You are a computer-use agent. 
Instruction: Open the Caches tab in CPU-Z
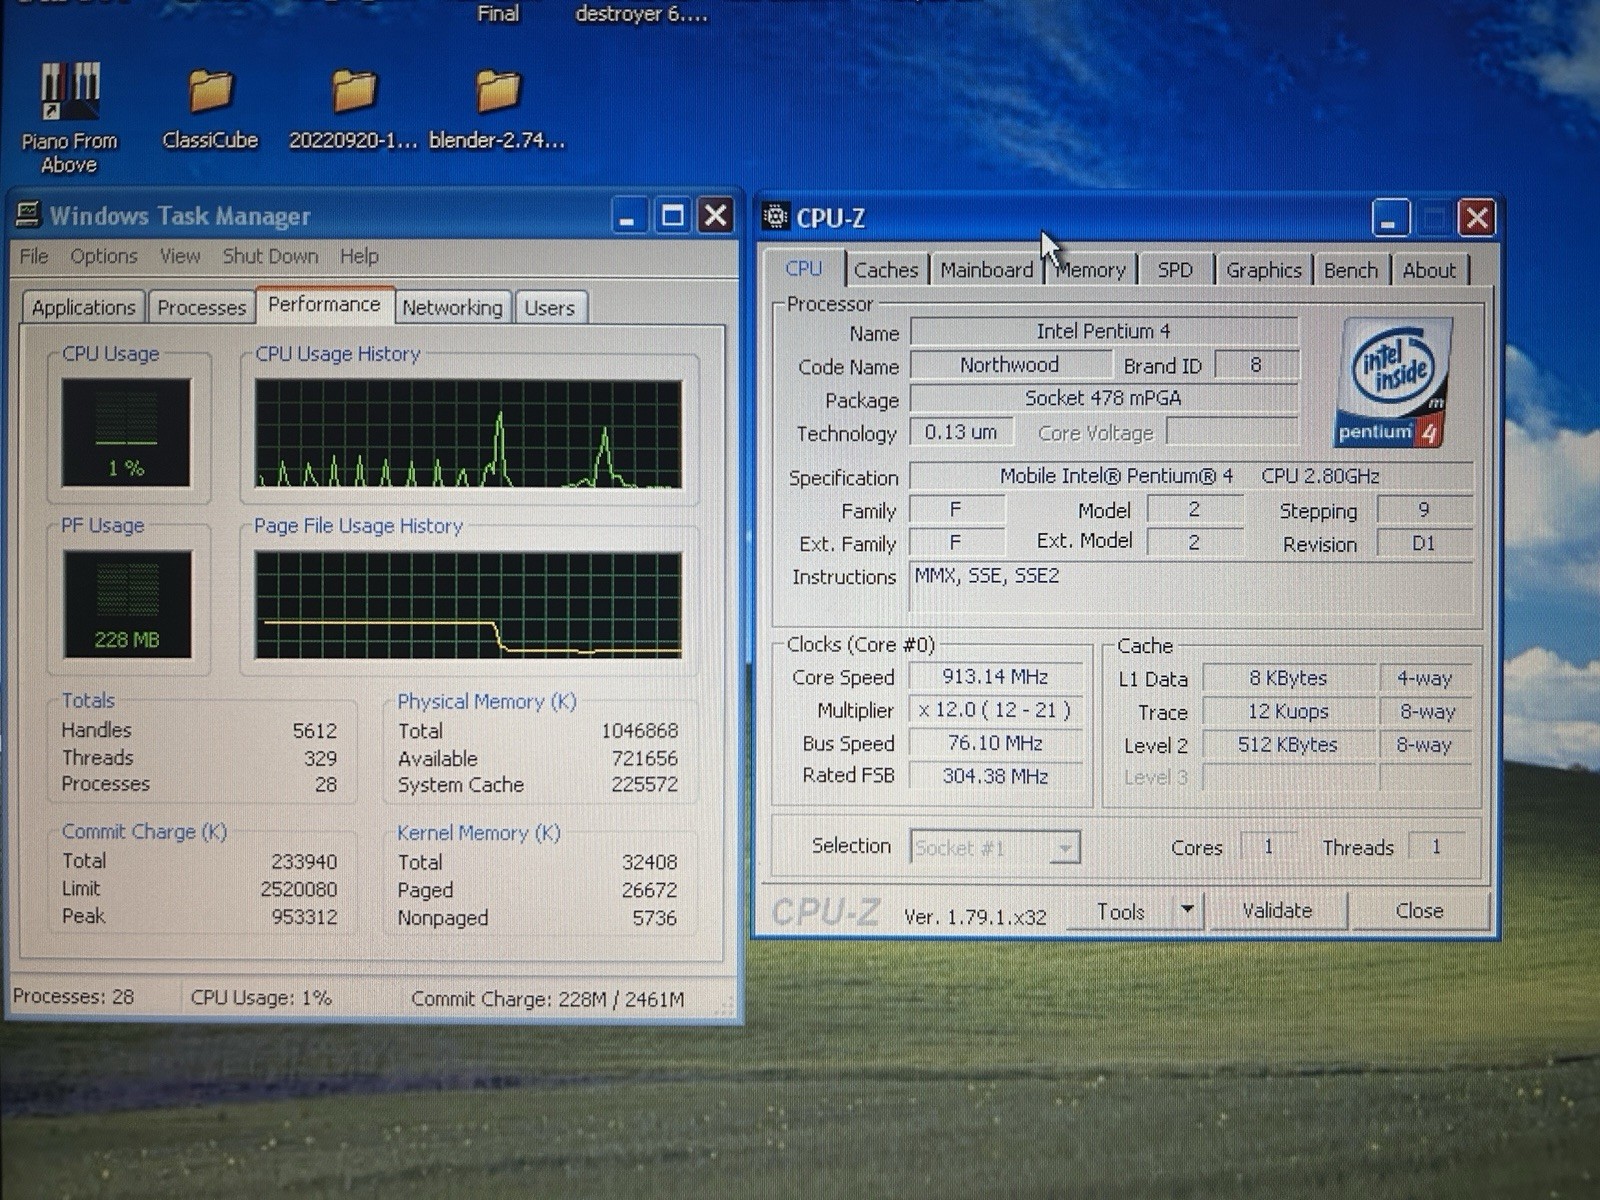(886, 270)
